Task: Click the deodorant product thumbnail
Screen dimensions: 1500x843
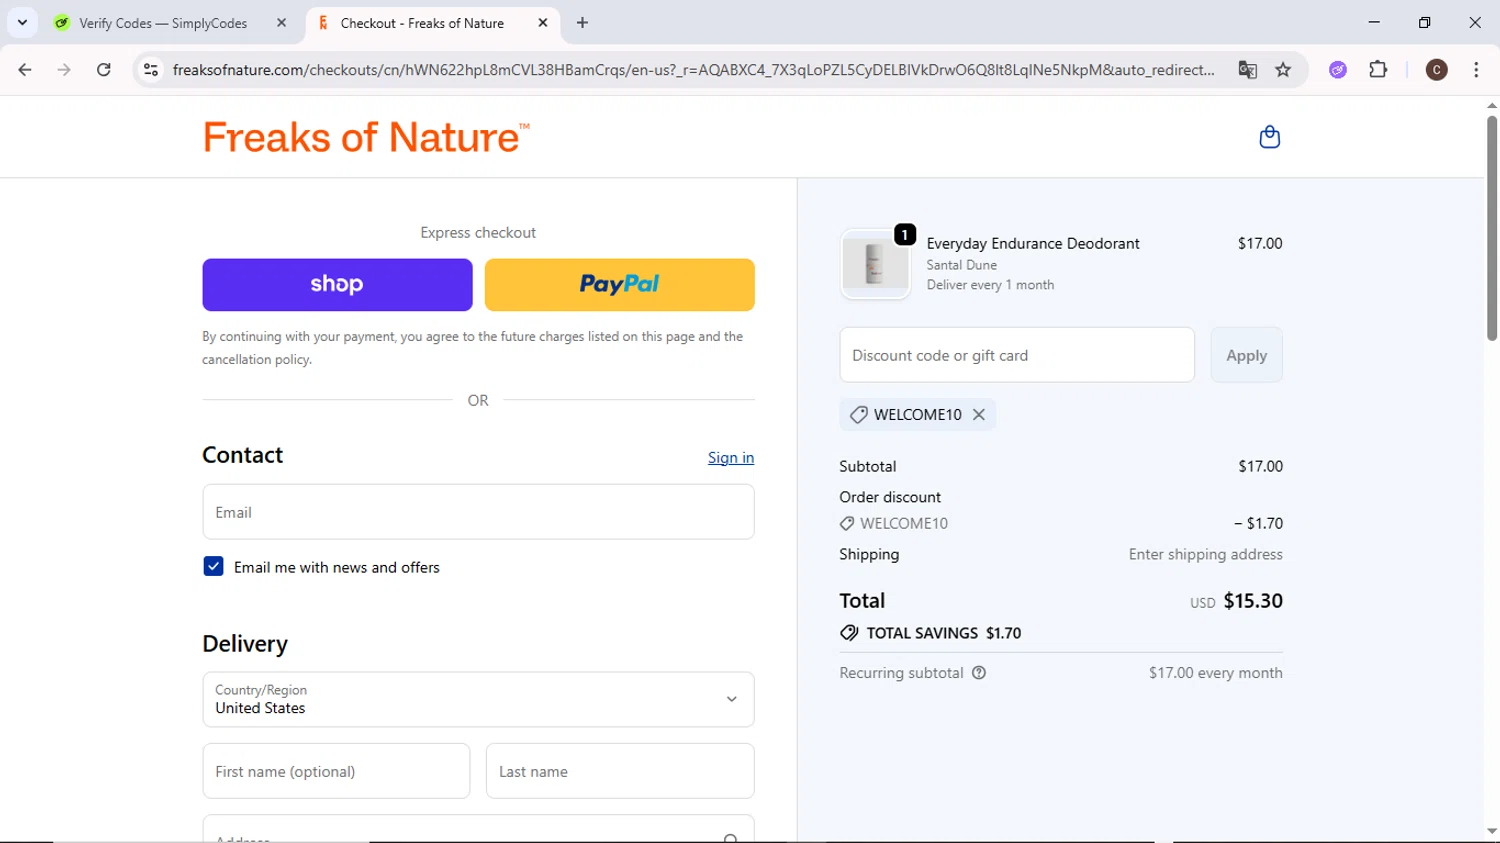Action: [x=875, y=265]
